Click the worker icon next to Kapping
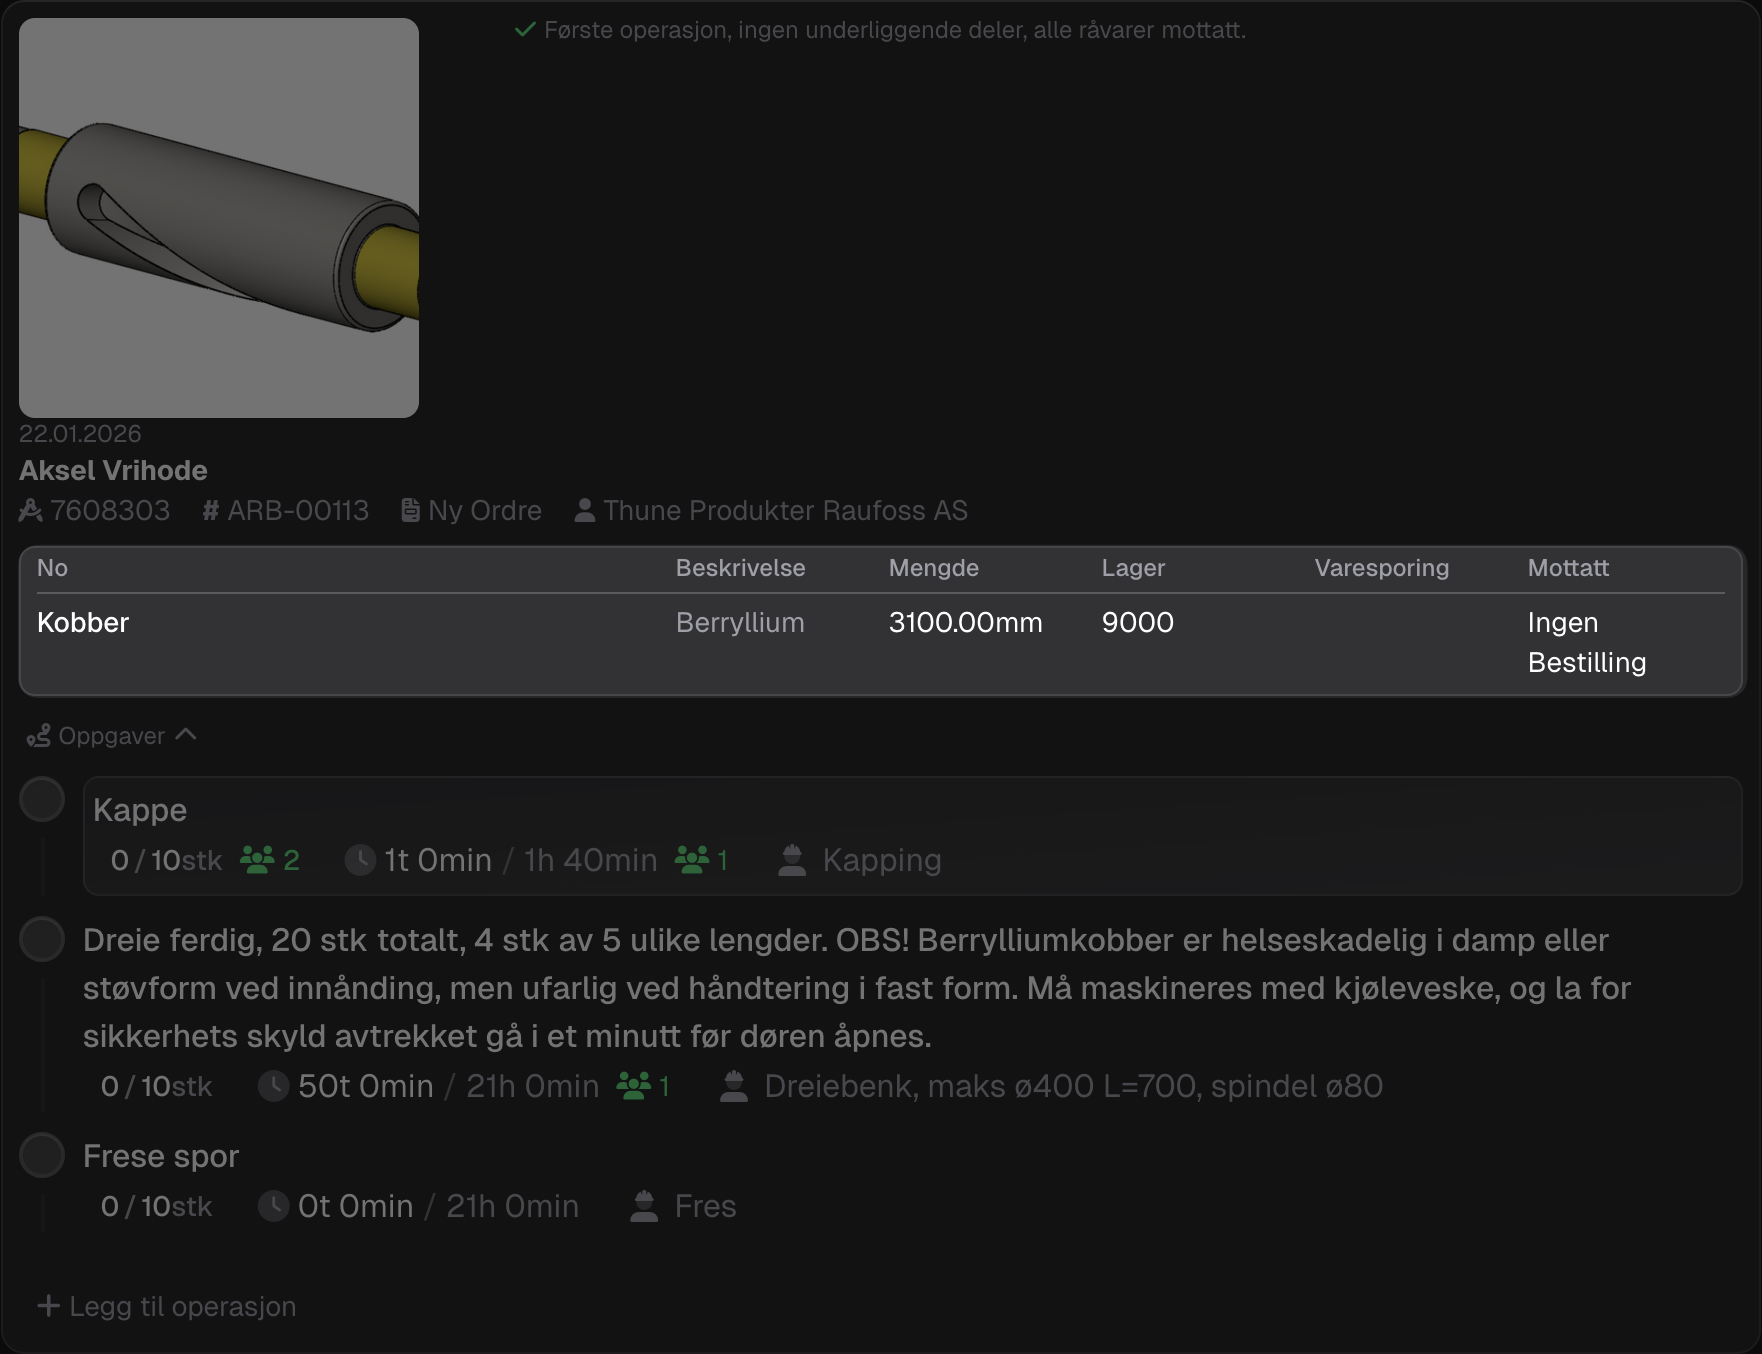1762x1354 pixels. coord(792,860)
